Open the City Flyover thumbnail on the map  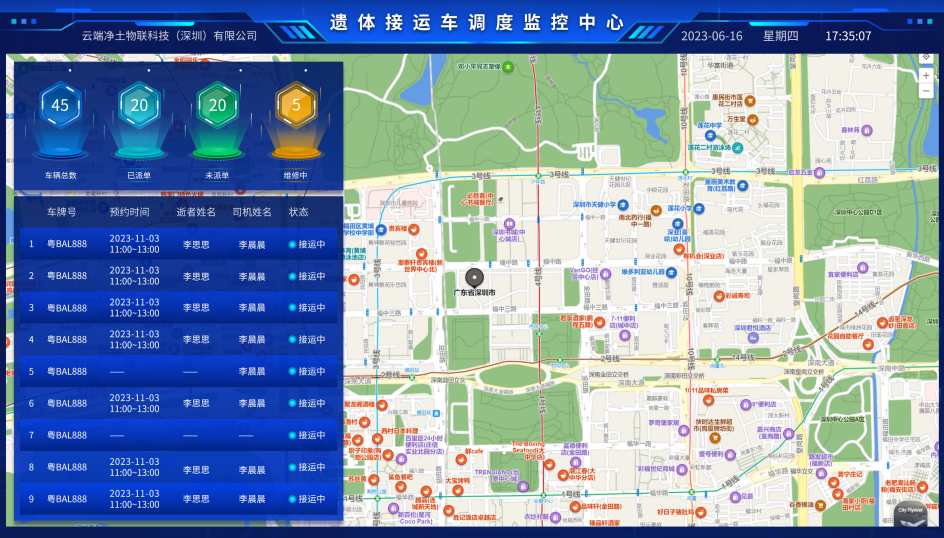point(911,512)
